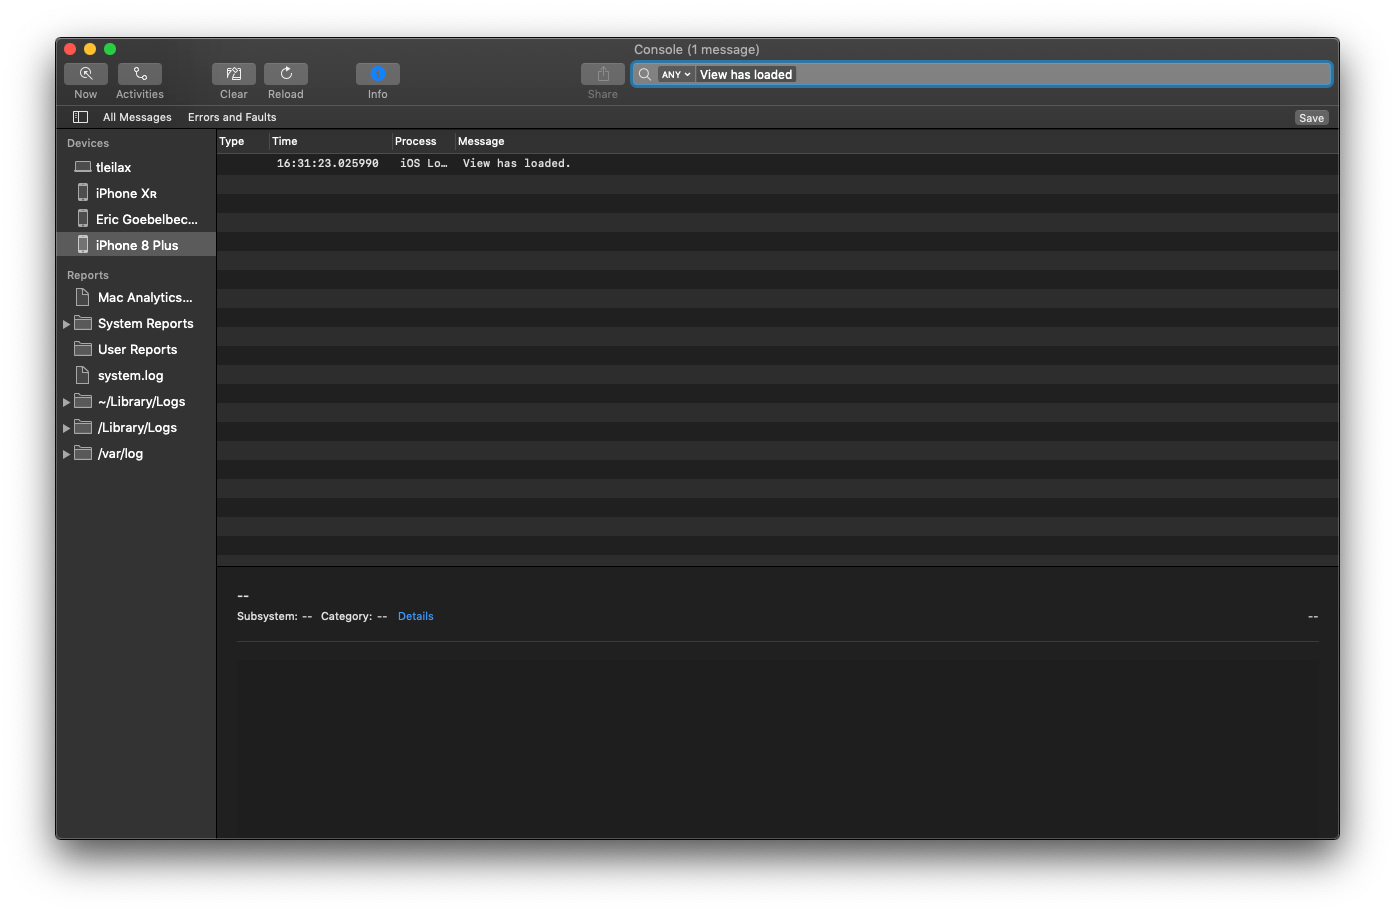Open the ANY search filter dropdown
The image size is (1395, 913).
(677, 75)
